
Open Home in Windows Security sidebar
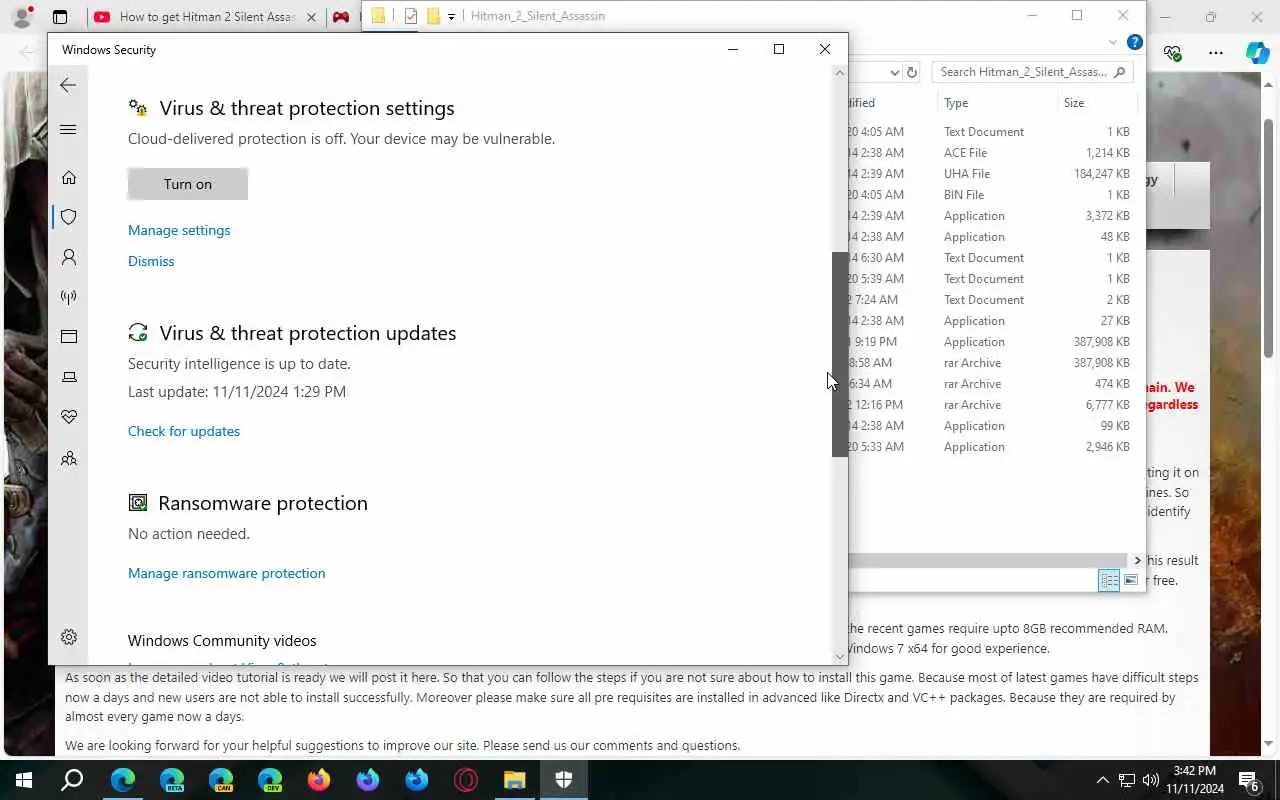pyautogui.click(x=69, y=177)
